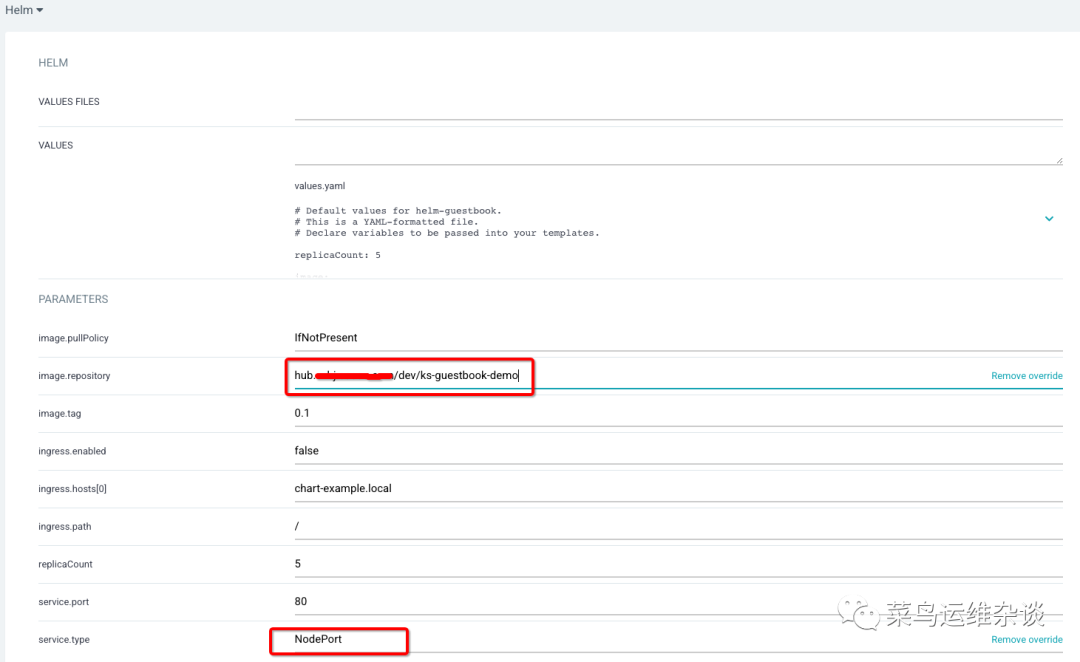Remove override for service.type
This screenshot has width=1080, height=662.
point(1026,640)
